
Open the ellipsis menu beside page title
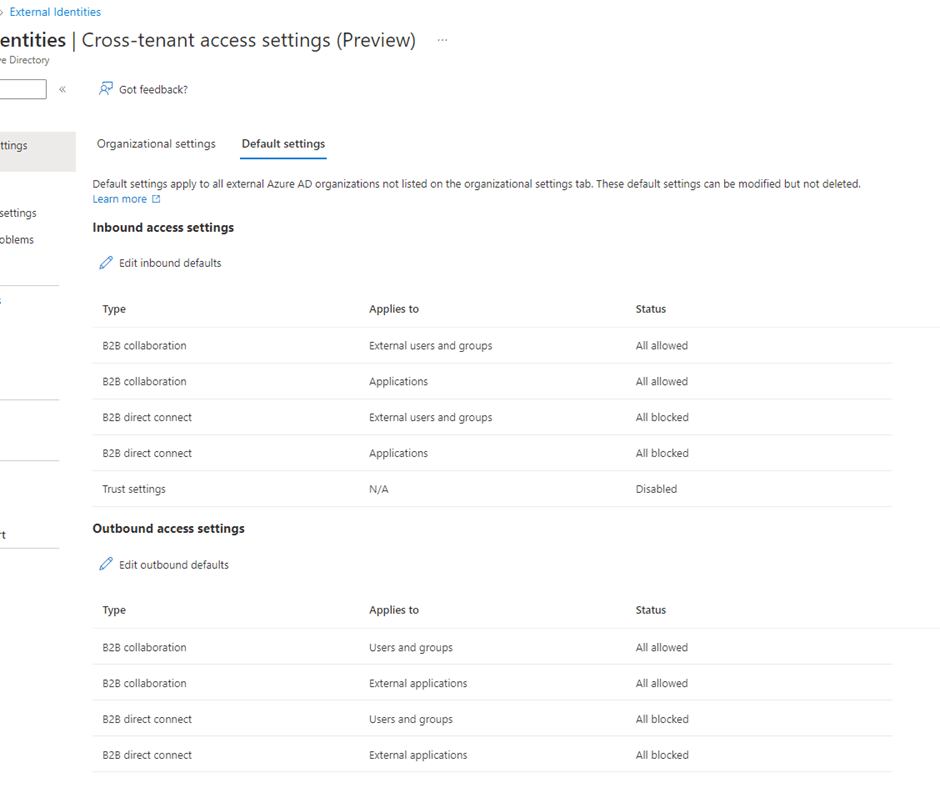click(x=442, y=40)
